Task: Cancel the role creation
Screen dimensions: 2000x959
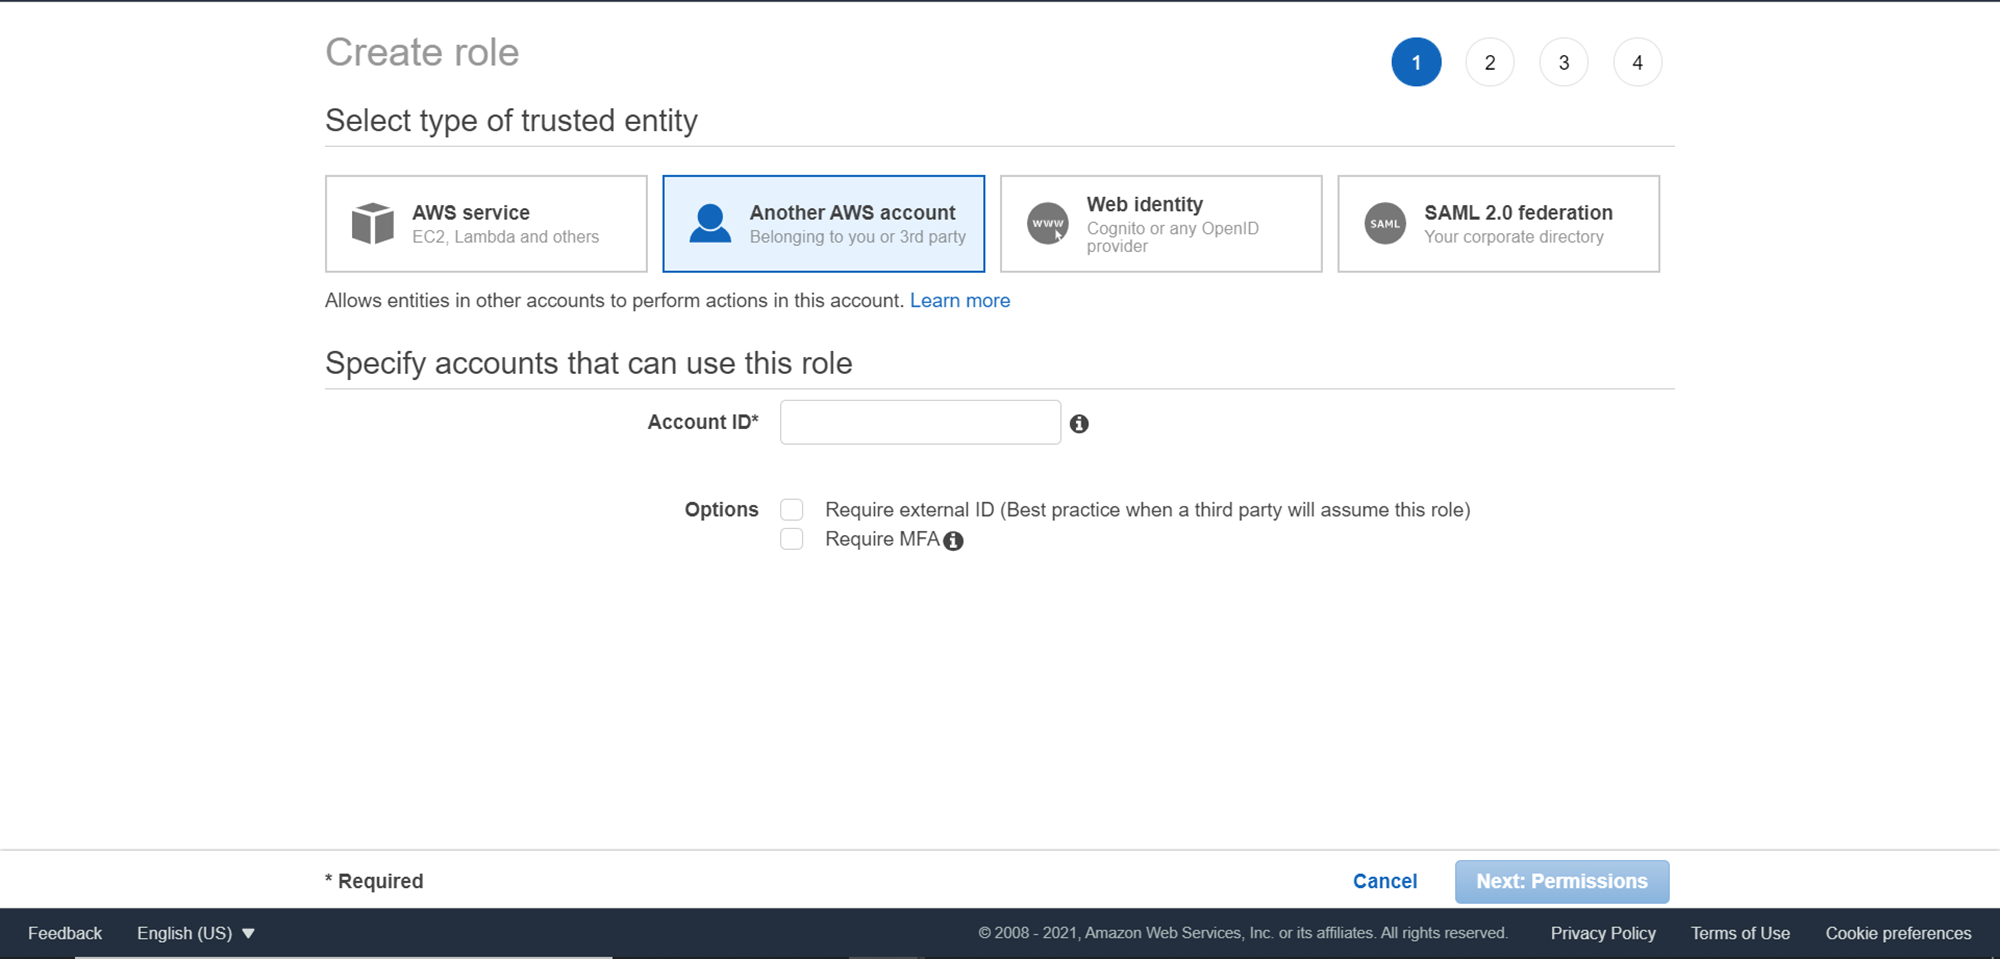Action: (x=1385, y=881)
